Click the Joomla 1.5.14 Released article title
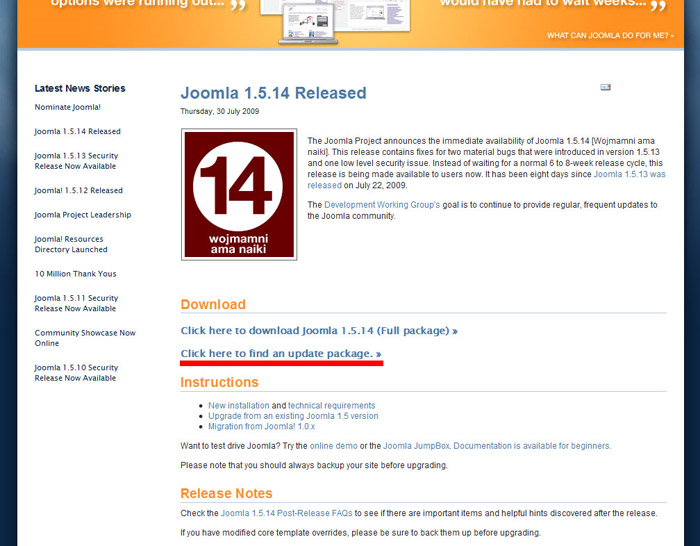Image resolution: width=700 pixels, height=546 pixels. pos(273,93)
